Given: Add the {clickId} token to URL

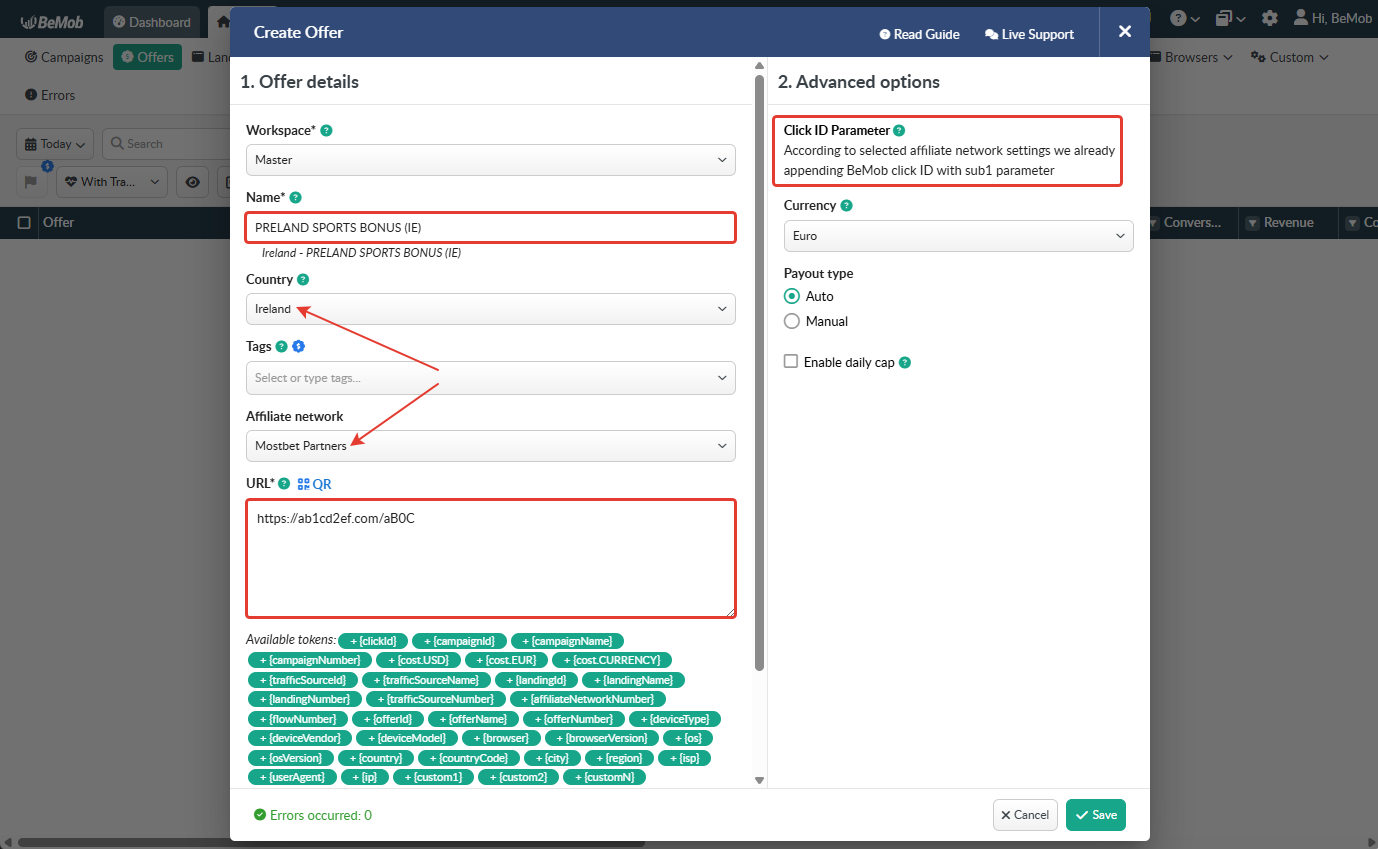Looking at the screenshot, I should (372, 641).
